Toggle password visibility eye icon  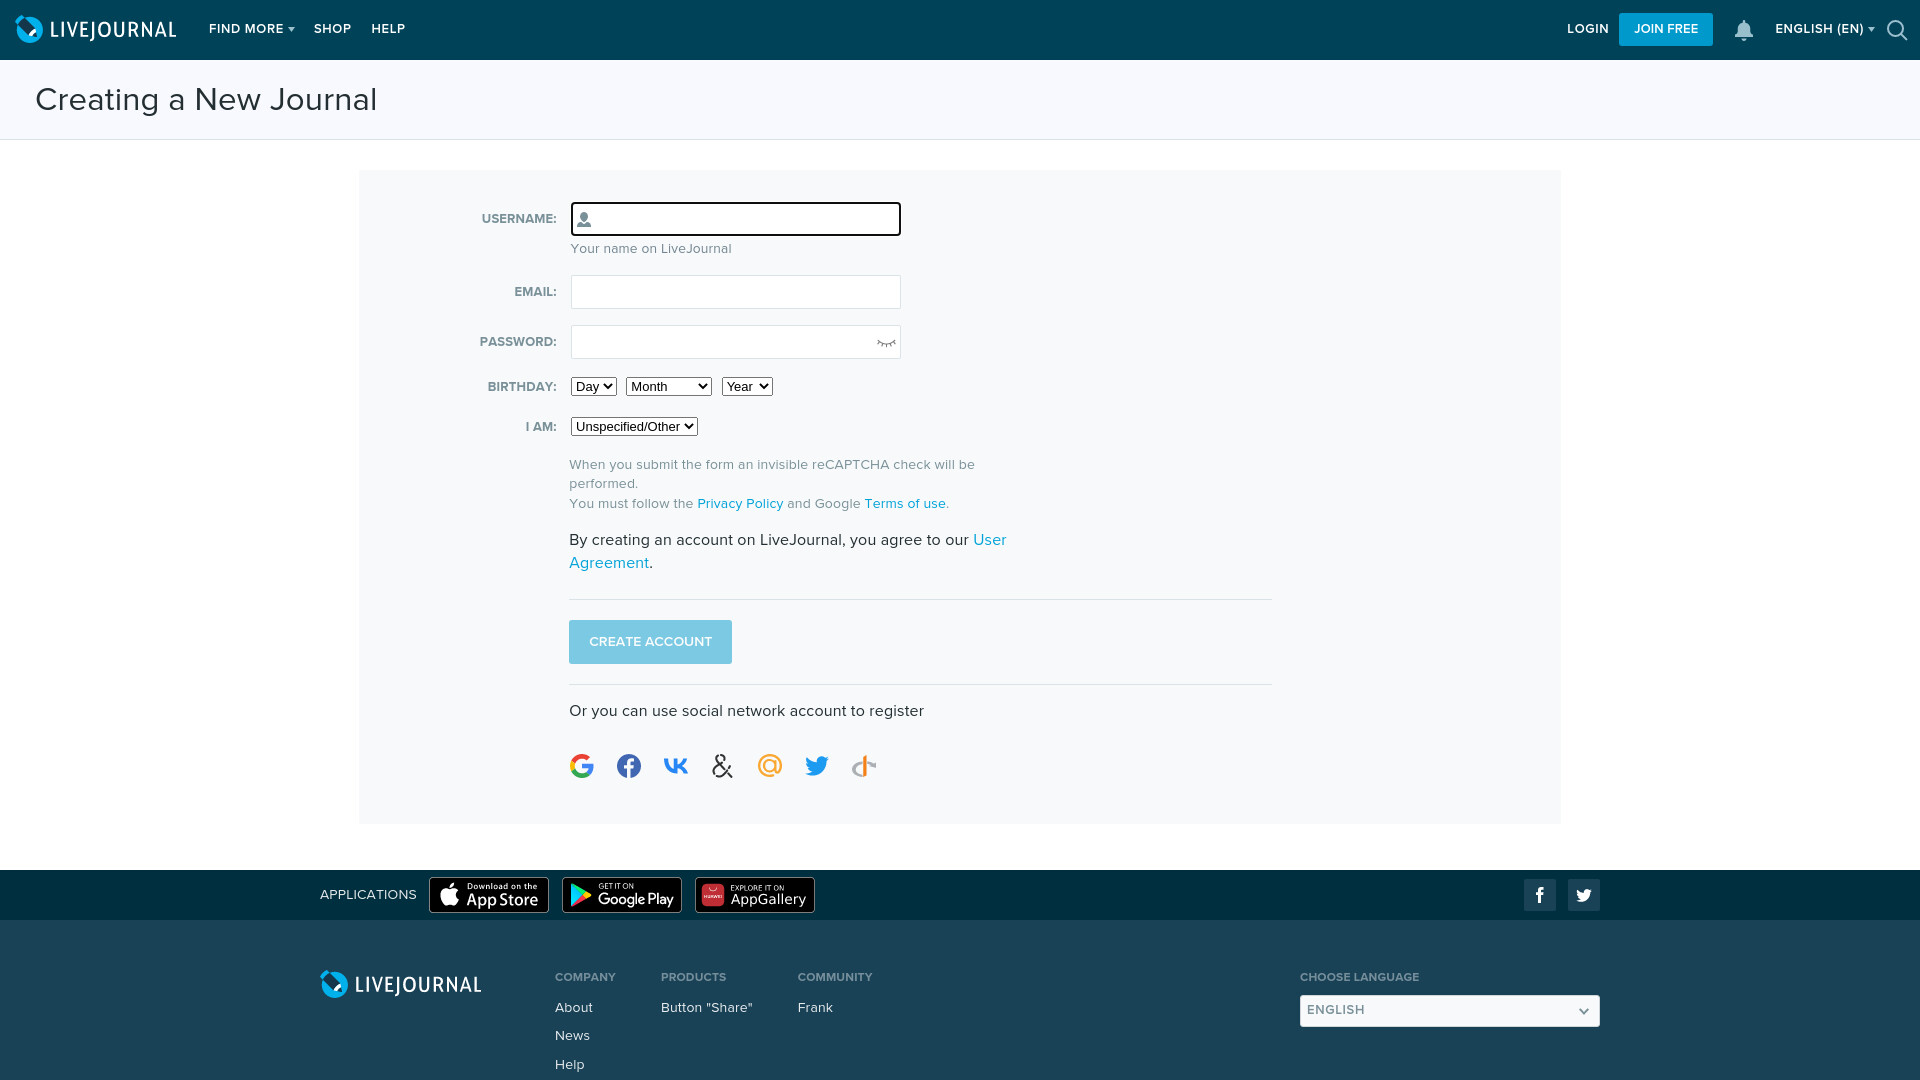point(886,343)
